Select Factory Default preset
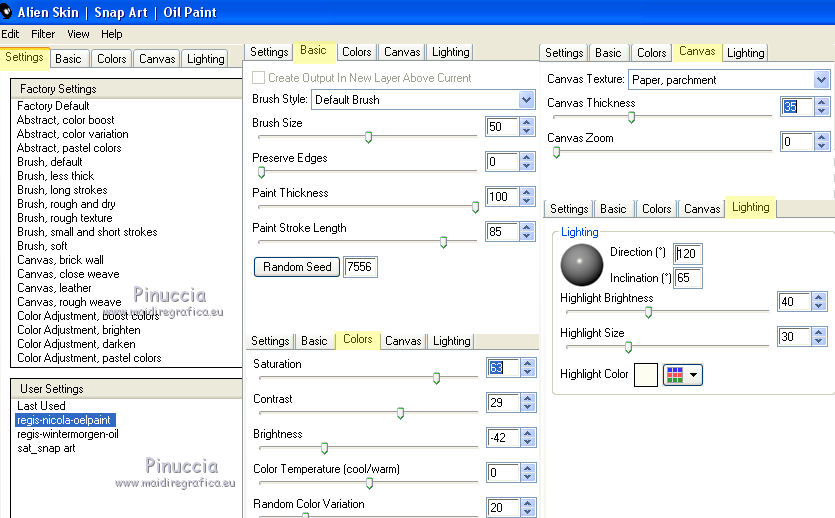The width and height of the screenshot is (835, 518). (x=53, y=106)
